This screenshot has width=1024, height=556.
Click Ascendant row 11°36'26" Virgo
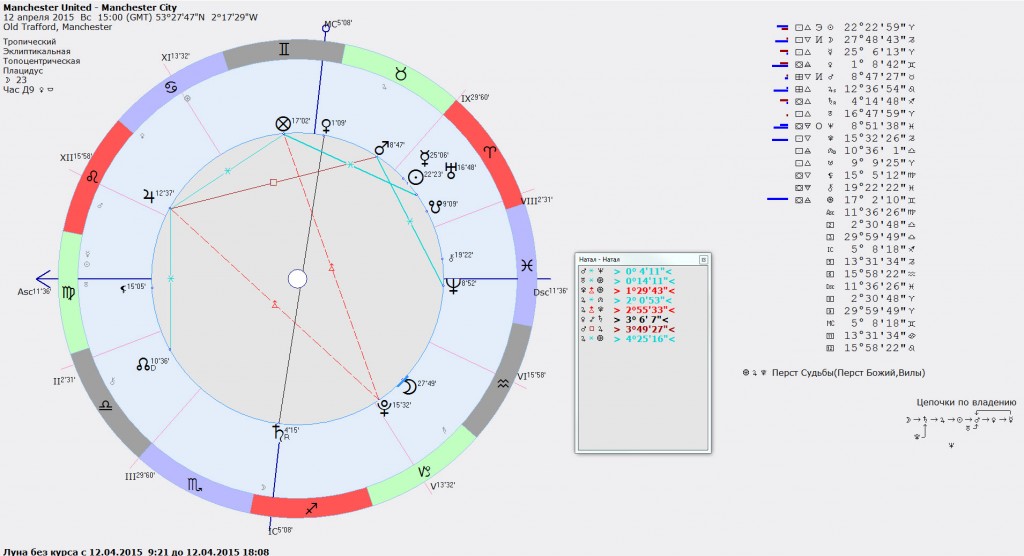tap(871, 212)
